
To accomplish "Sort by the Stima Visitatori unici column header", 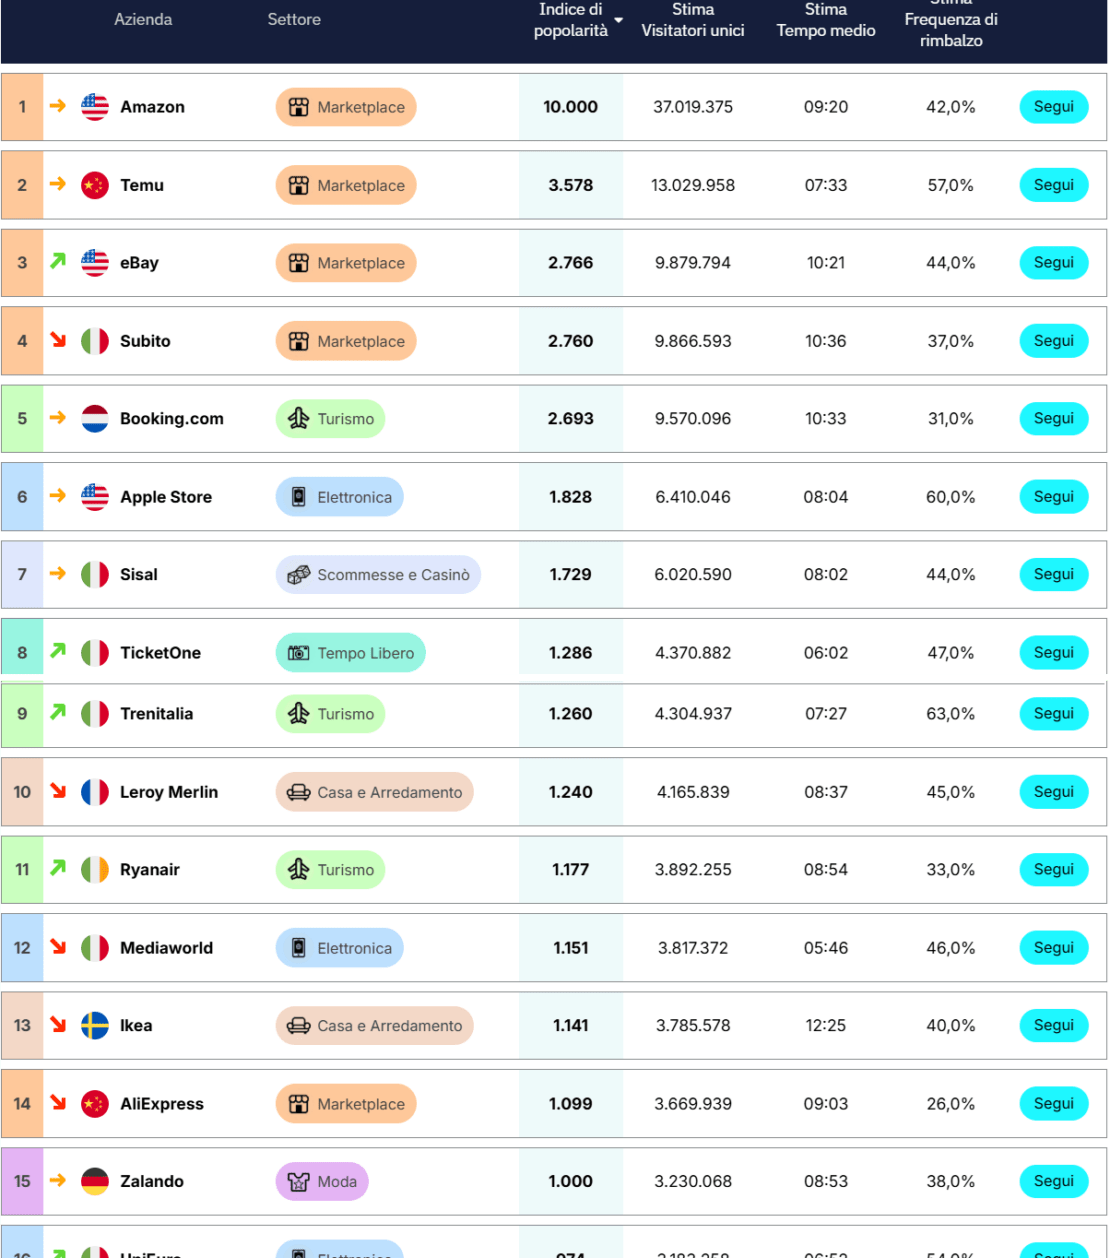I will (x=693, y=20).
